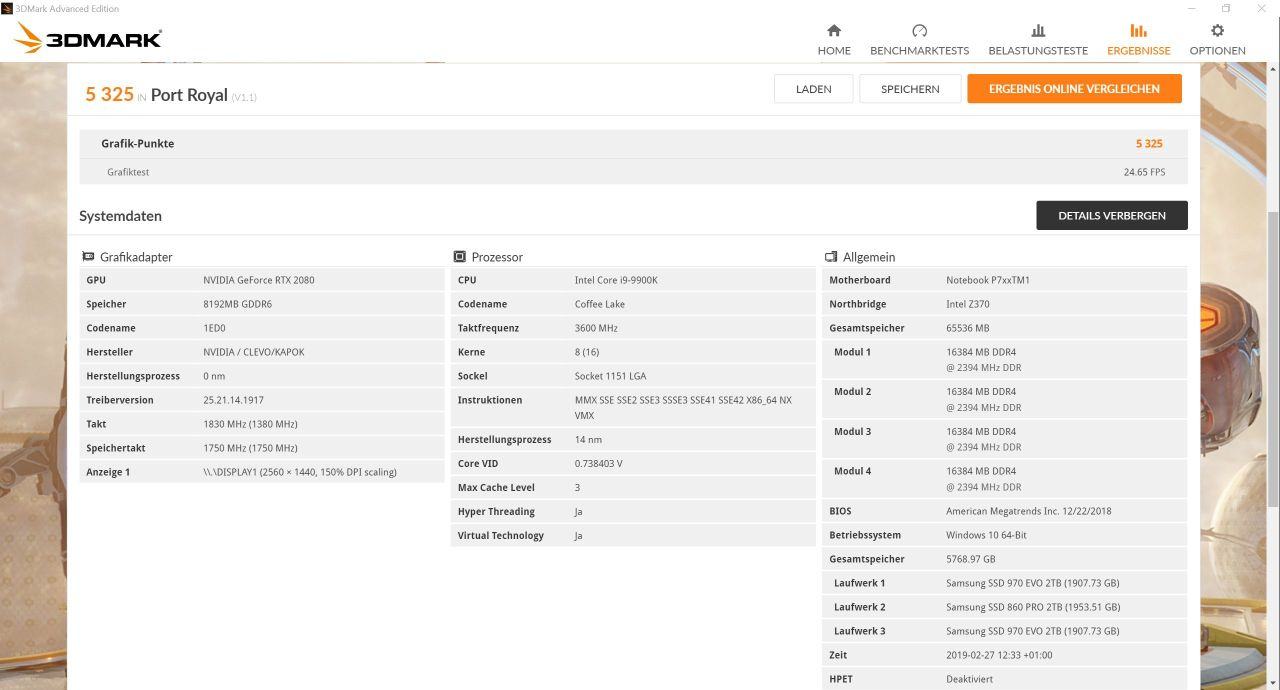Click the Laden button
The width and height of the screenshot is (1280, 690).
coord(814,89)
